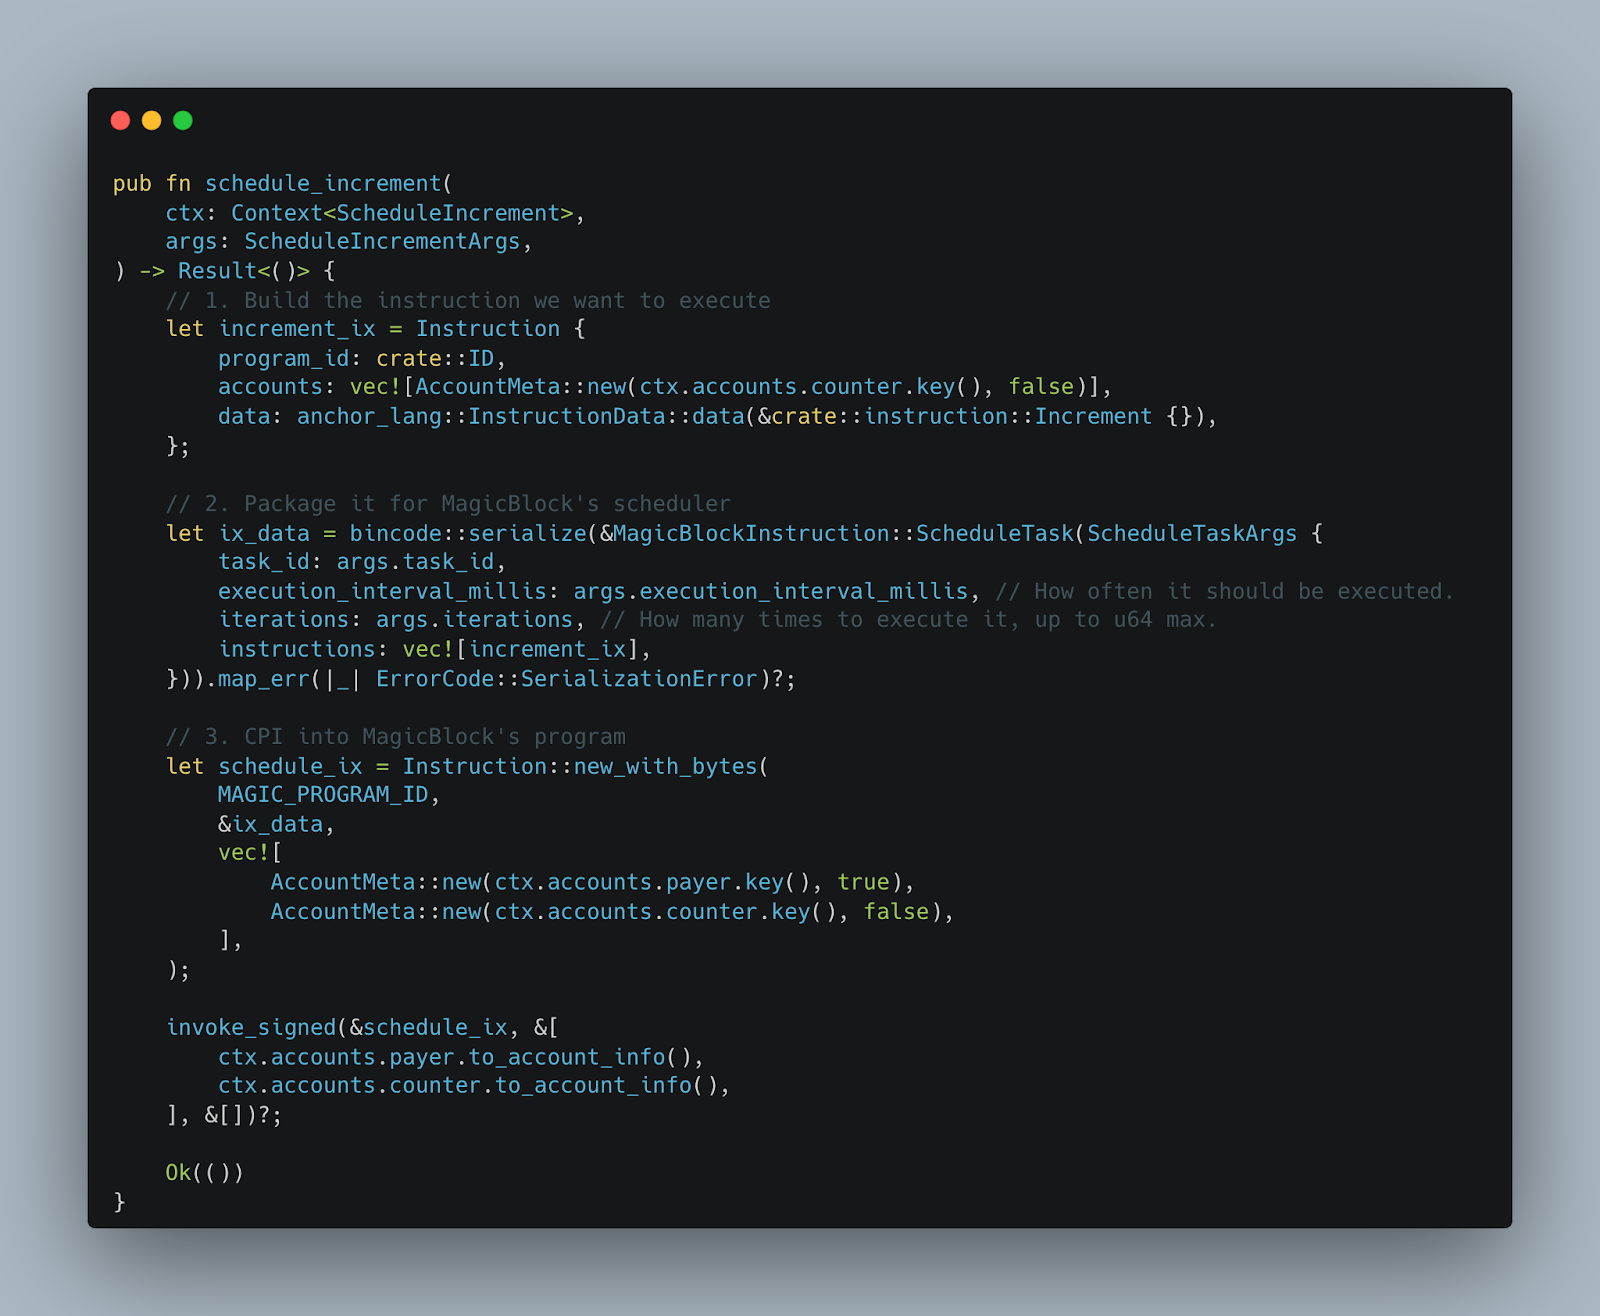The image size is (1600, 1316).
Task: Click the bincode::serialize call
Action: point(467,533)
